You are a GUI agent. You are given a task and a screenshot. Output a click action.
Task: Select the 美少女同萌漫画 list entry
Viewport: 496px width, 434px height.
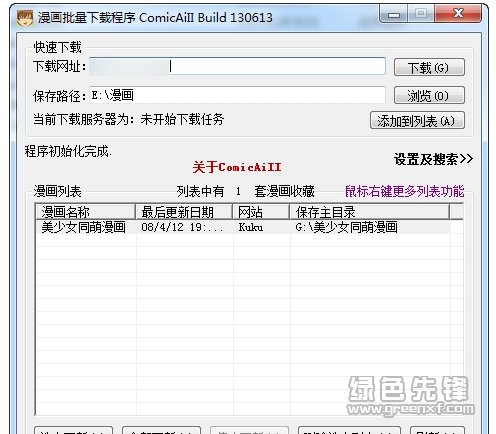coord(83,227)
